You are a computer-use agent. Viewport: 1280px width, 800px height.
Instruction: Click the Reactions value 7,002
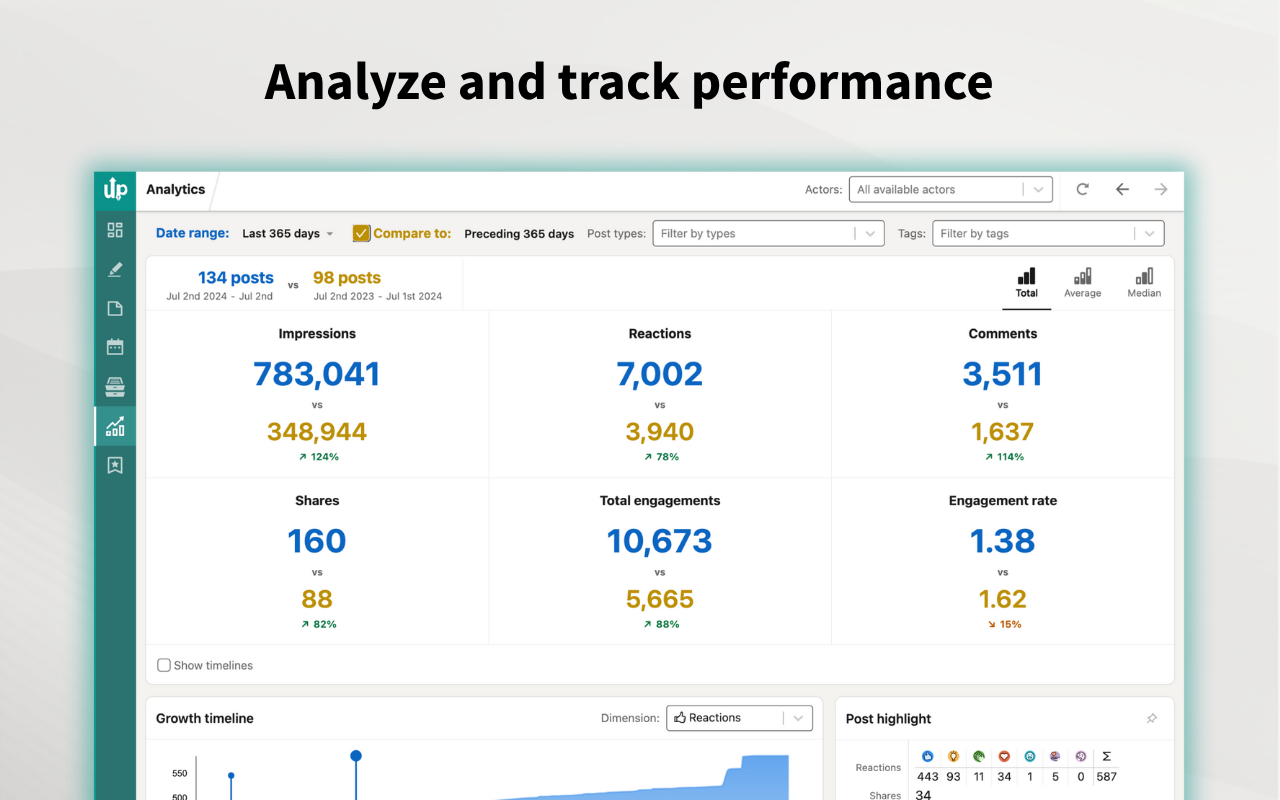[x=660, y=374]
